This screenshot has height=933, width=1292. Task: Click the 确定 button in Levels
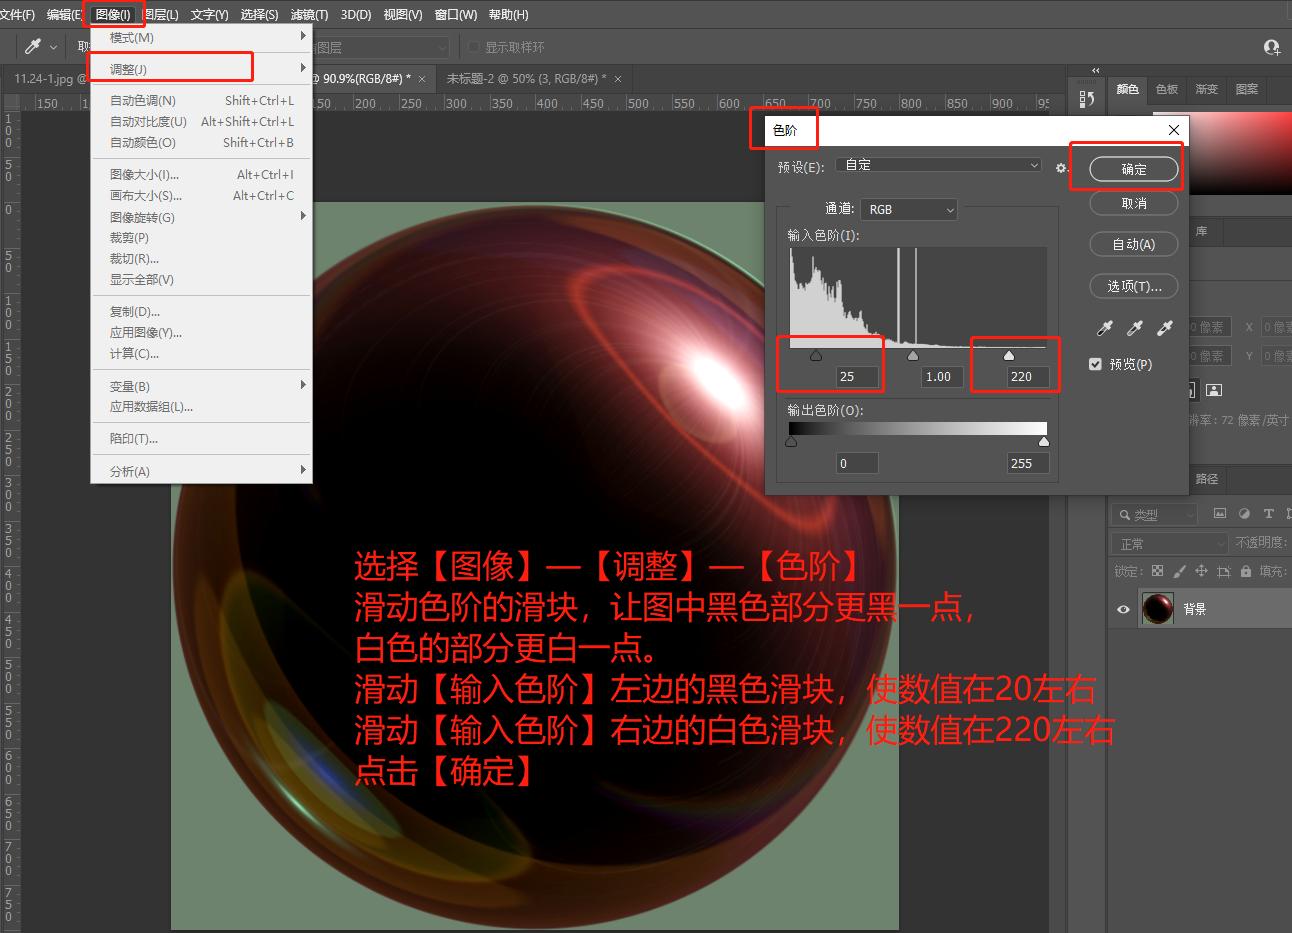coord(1133,169)
